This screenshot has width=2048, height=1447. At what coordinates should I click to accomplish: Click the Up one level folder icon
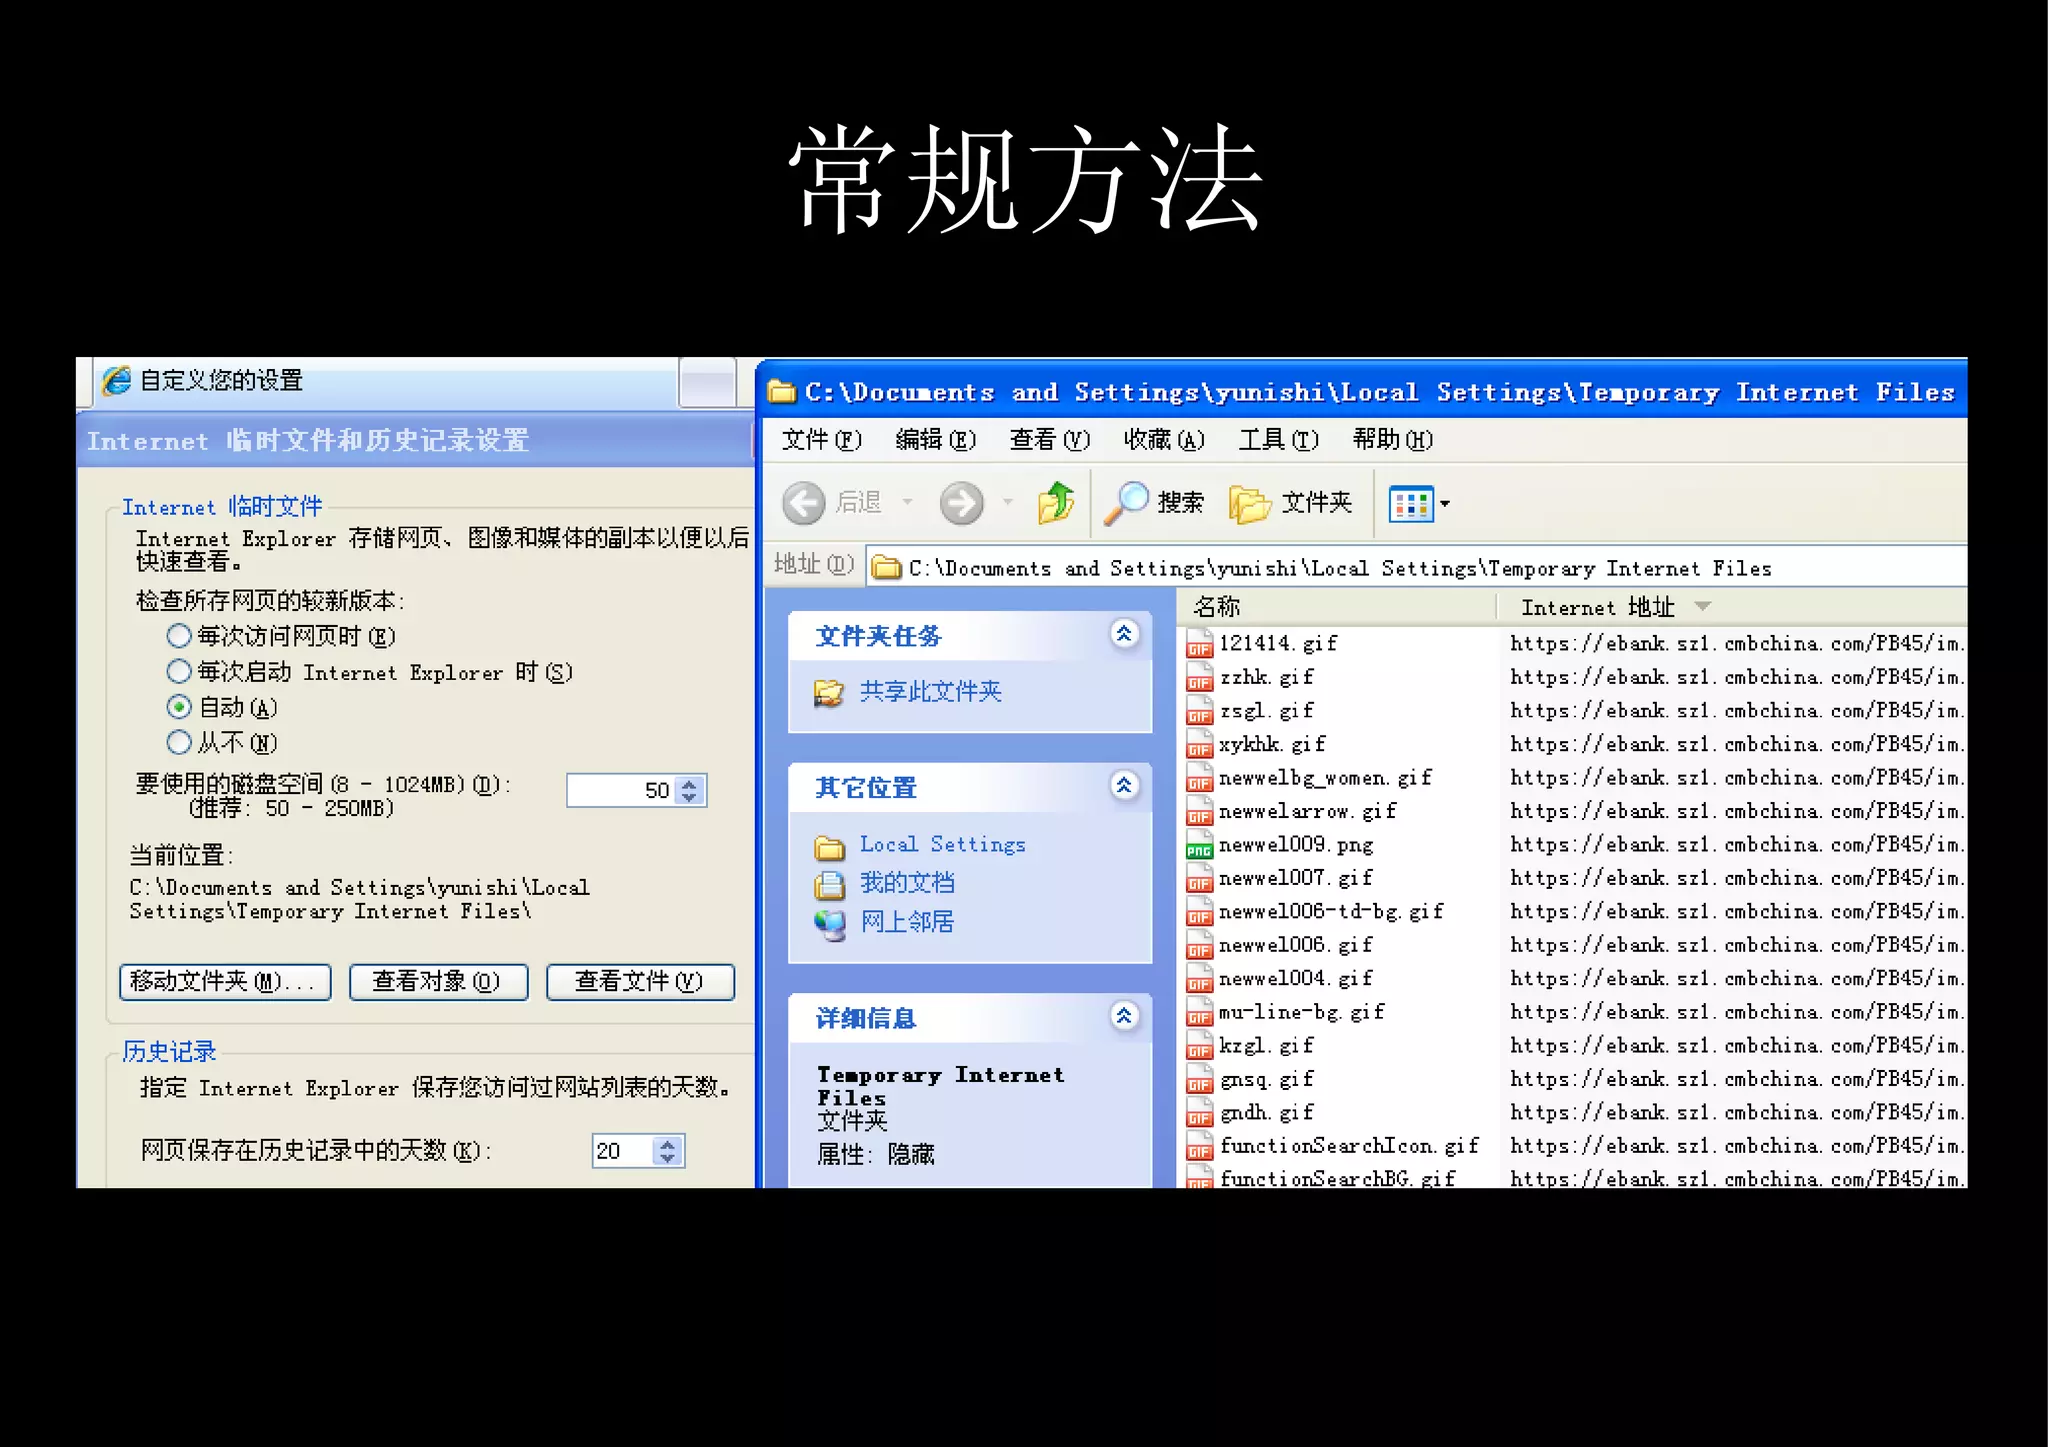1056,502
